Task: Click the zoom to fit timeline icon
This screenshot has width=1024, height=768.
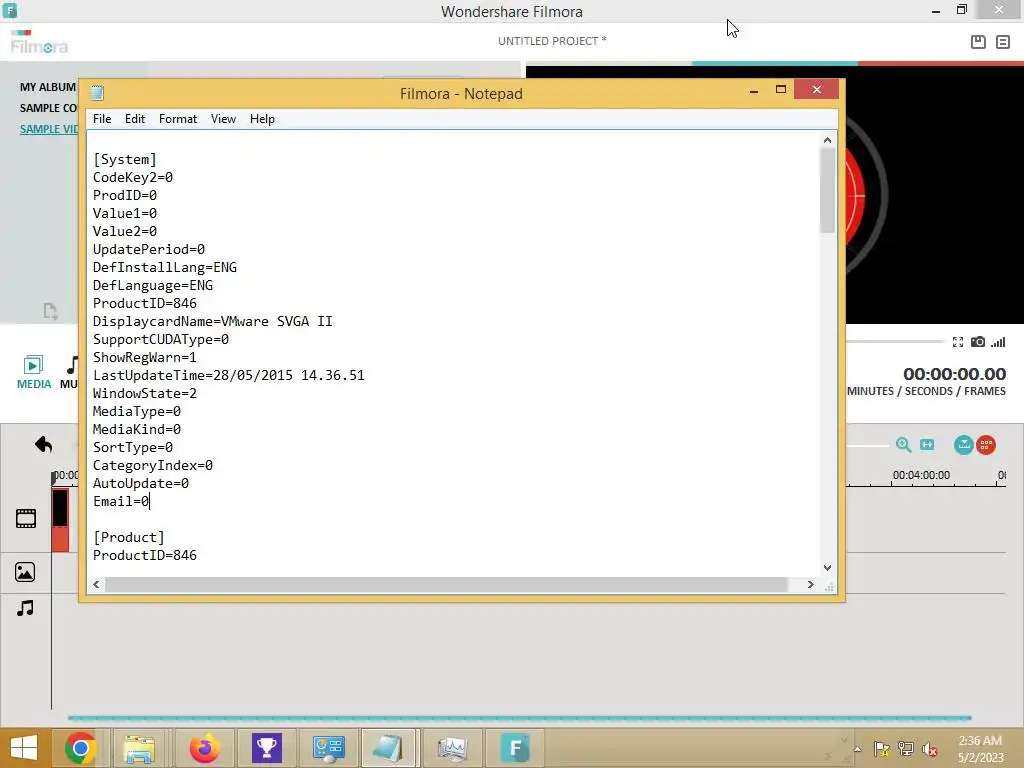Action: [x=927, y=445]
